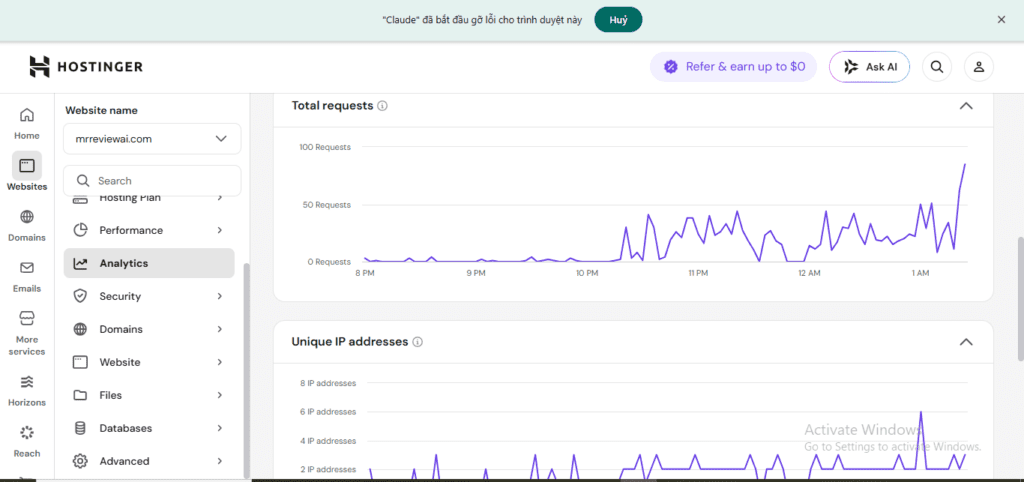Expand the Website chevron
Viewport: 1024px width, 482px height.
click(x=220, y=362)
